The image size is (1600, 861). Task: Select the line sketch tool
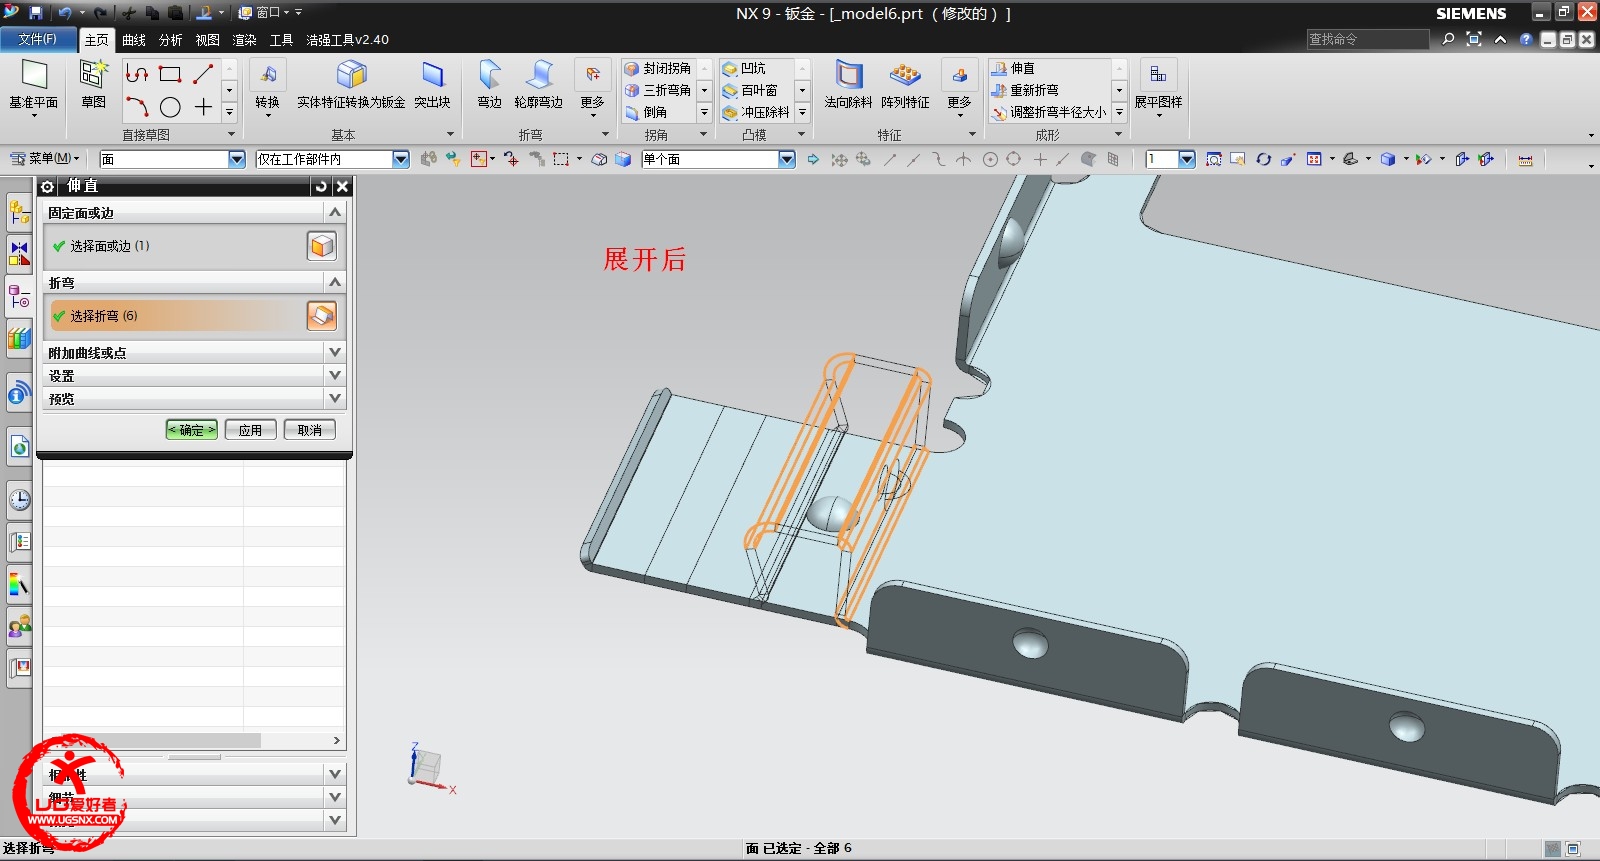coord(203,74)
